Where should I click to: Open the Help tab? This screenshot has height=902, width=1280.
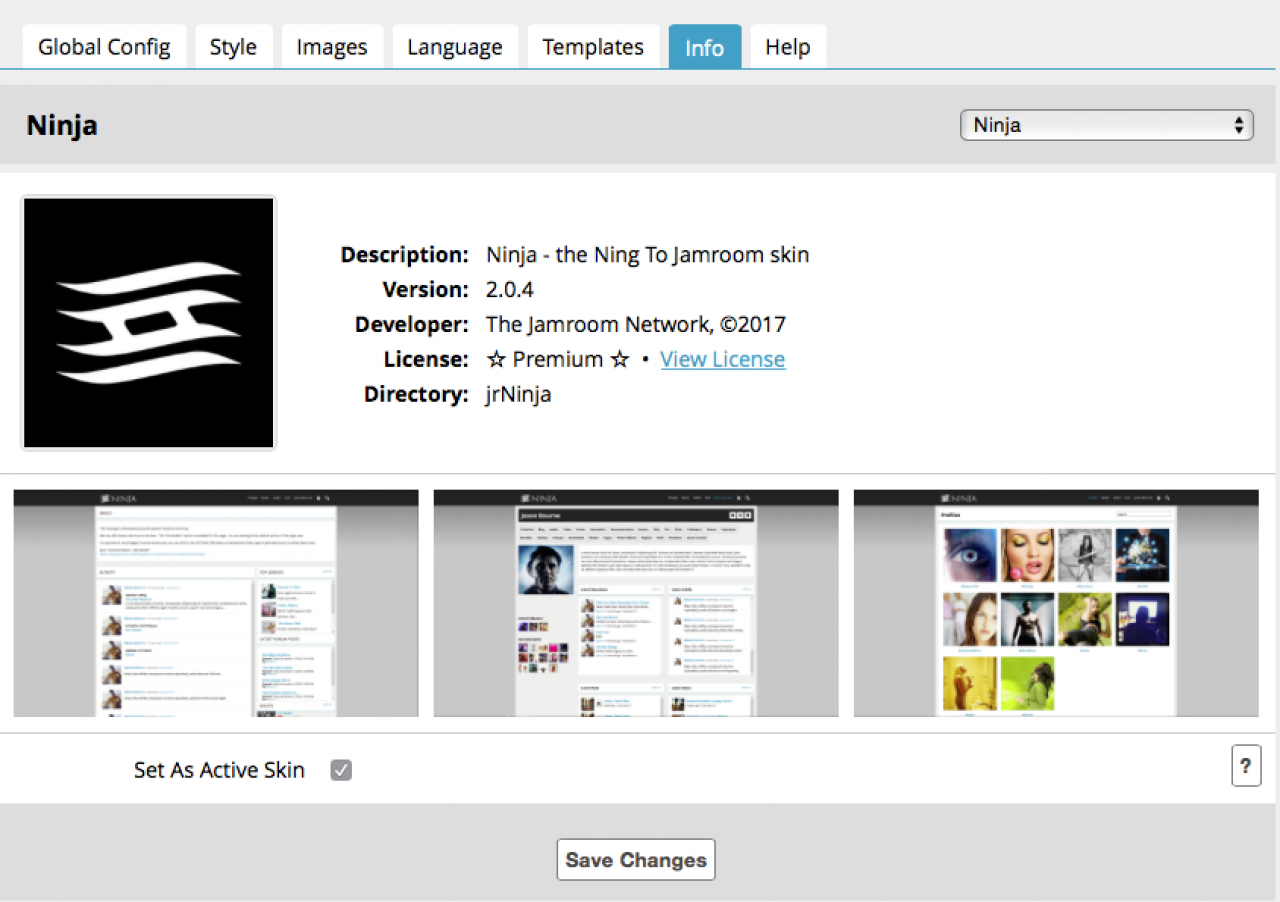788,47
